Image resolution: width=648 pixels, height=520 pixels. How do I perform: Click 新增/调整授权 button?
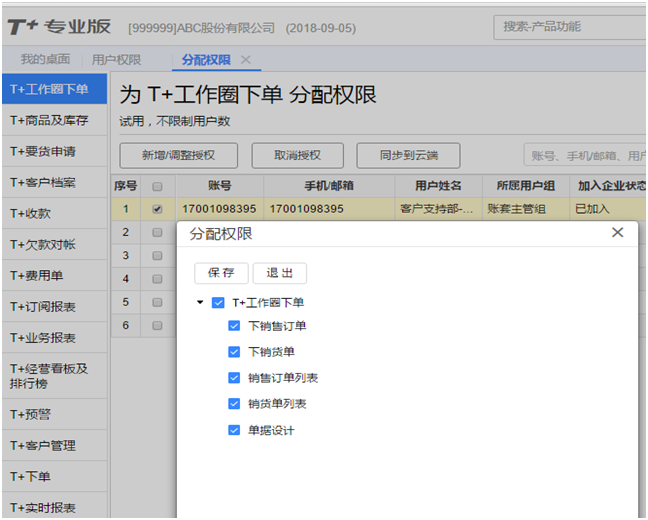[176, 155]
